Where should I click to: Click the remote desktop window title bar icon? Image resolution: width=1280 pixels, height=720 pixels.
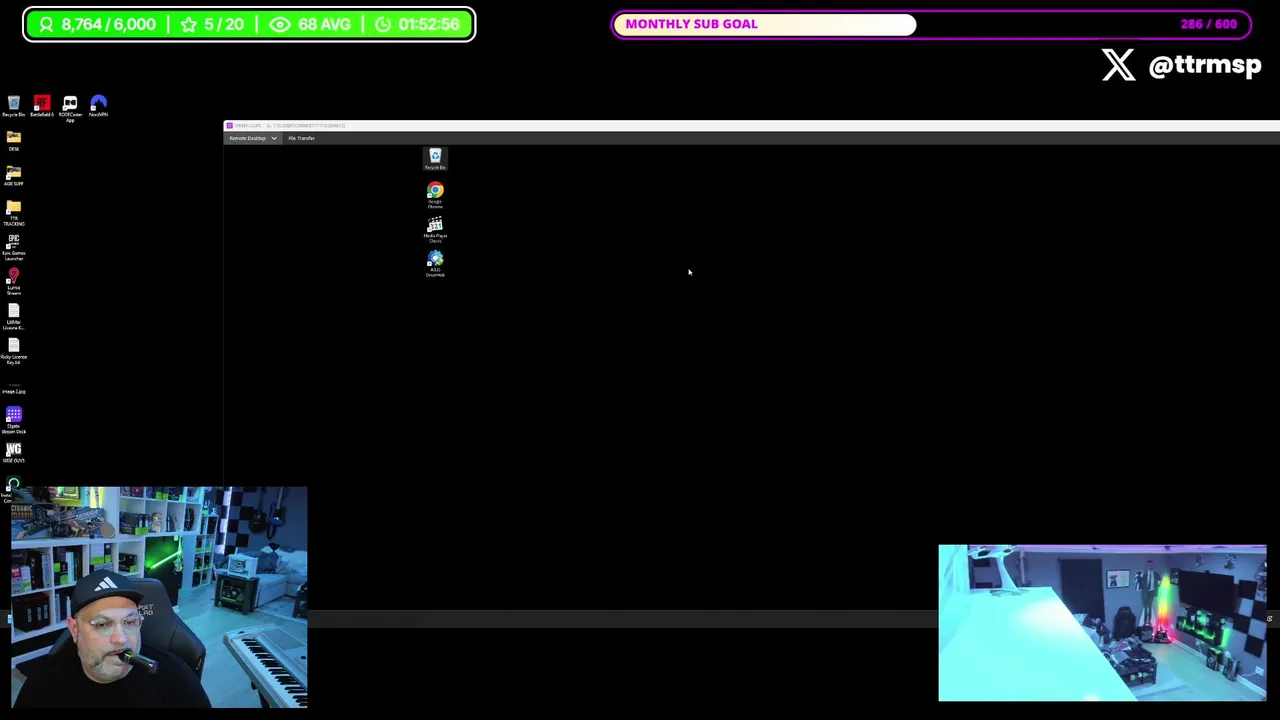pyautogui.click(x=229, y=126)
